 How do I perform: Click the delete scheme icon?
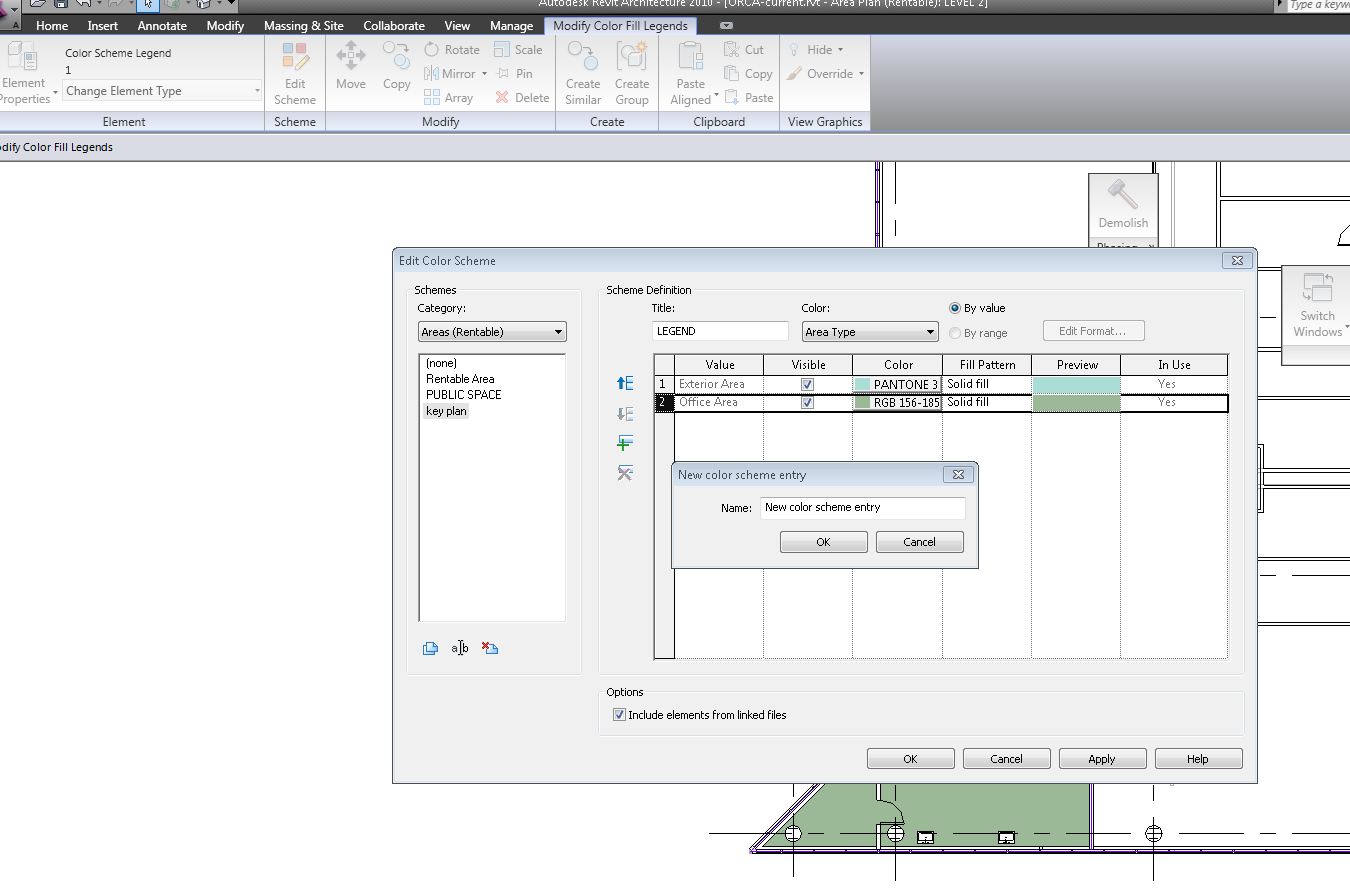point(490,648)
